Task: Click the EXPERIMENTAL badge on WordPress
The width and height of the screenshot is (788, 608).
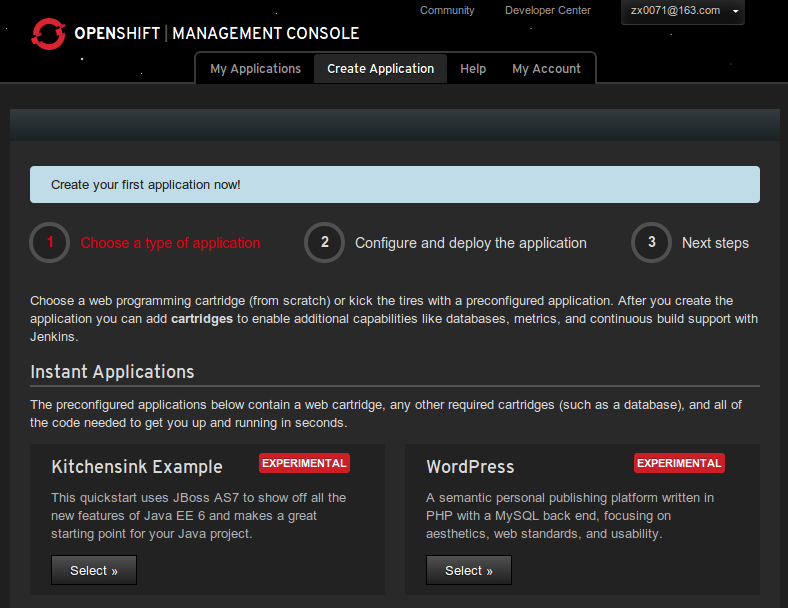Action: pyautogui.click(x=679, y=463)
